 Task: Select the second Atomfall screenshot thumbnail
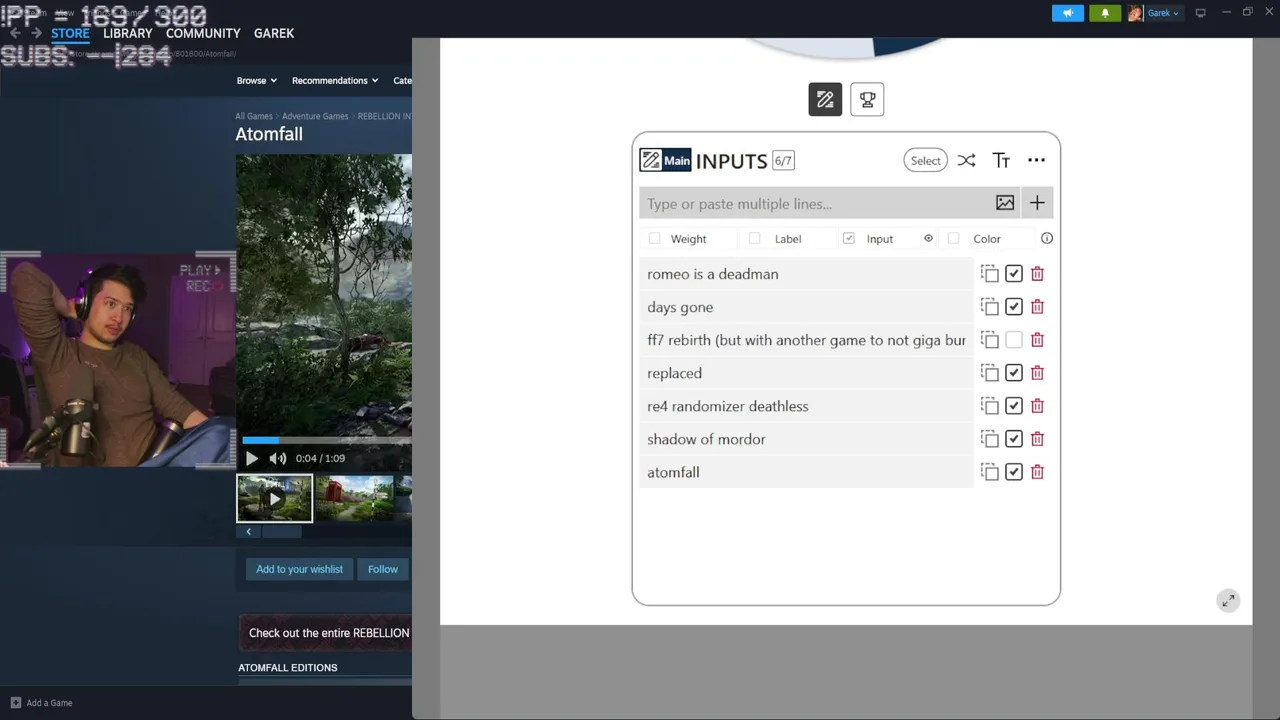pos(355,498)
